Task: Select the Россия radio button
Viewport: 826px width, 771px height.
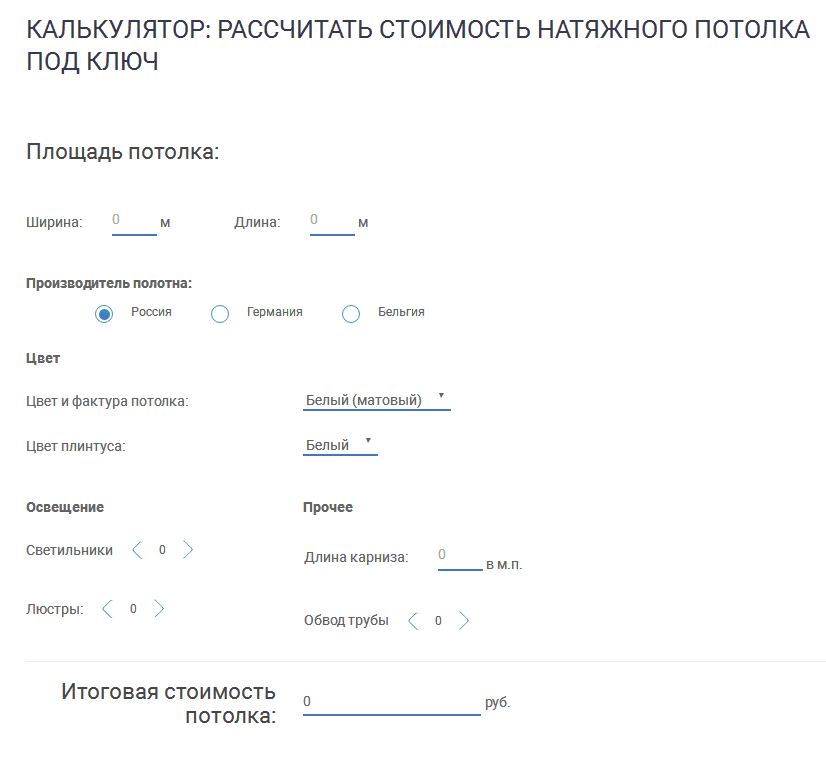Action: [x=104, y=312]
